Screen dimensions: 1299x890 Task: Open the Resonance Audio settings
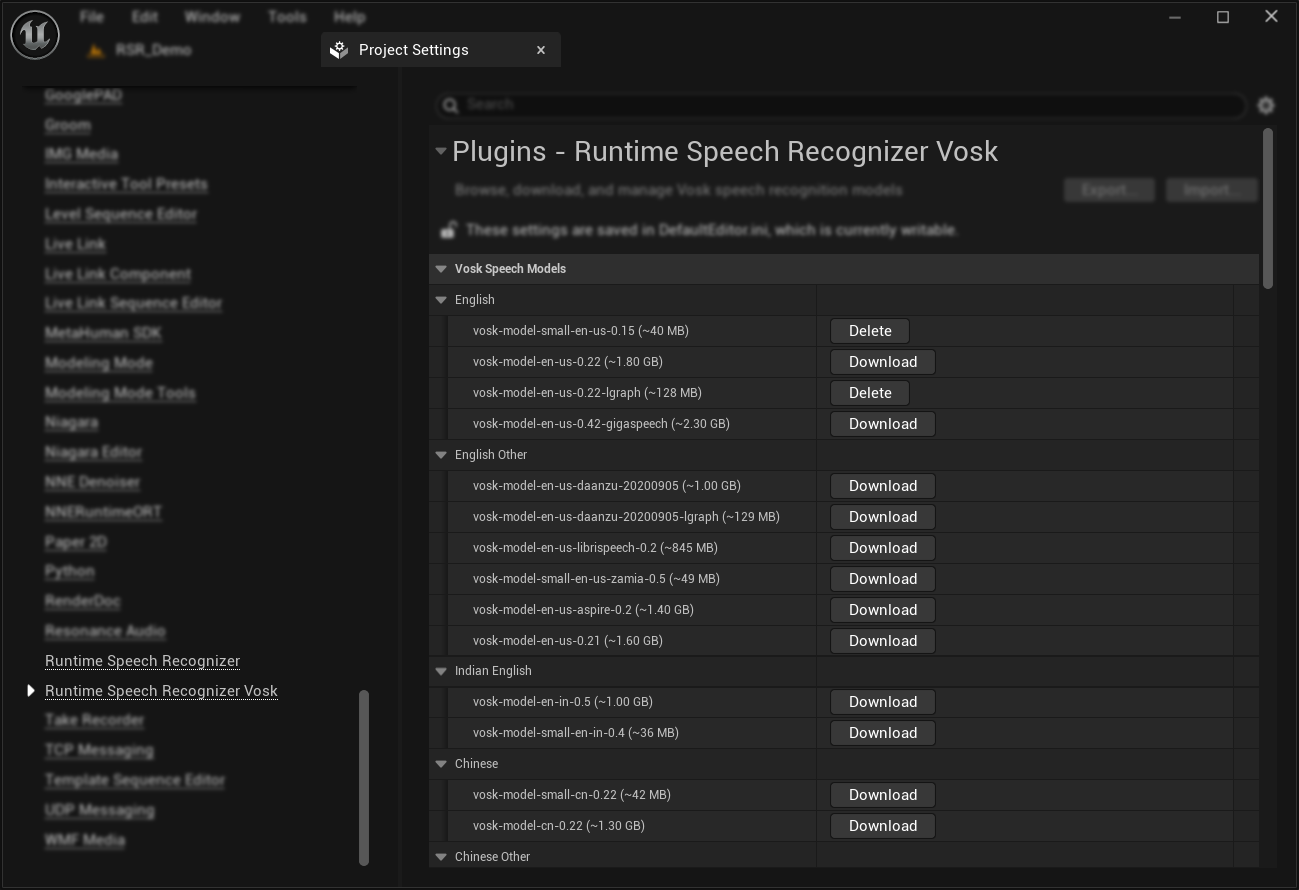click(105, 631)
